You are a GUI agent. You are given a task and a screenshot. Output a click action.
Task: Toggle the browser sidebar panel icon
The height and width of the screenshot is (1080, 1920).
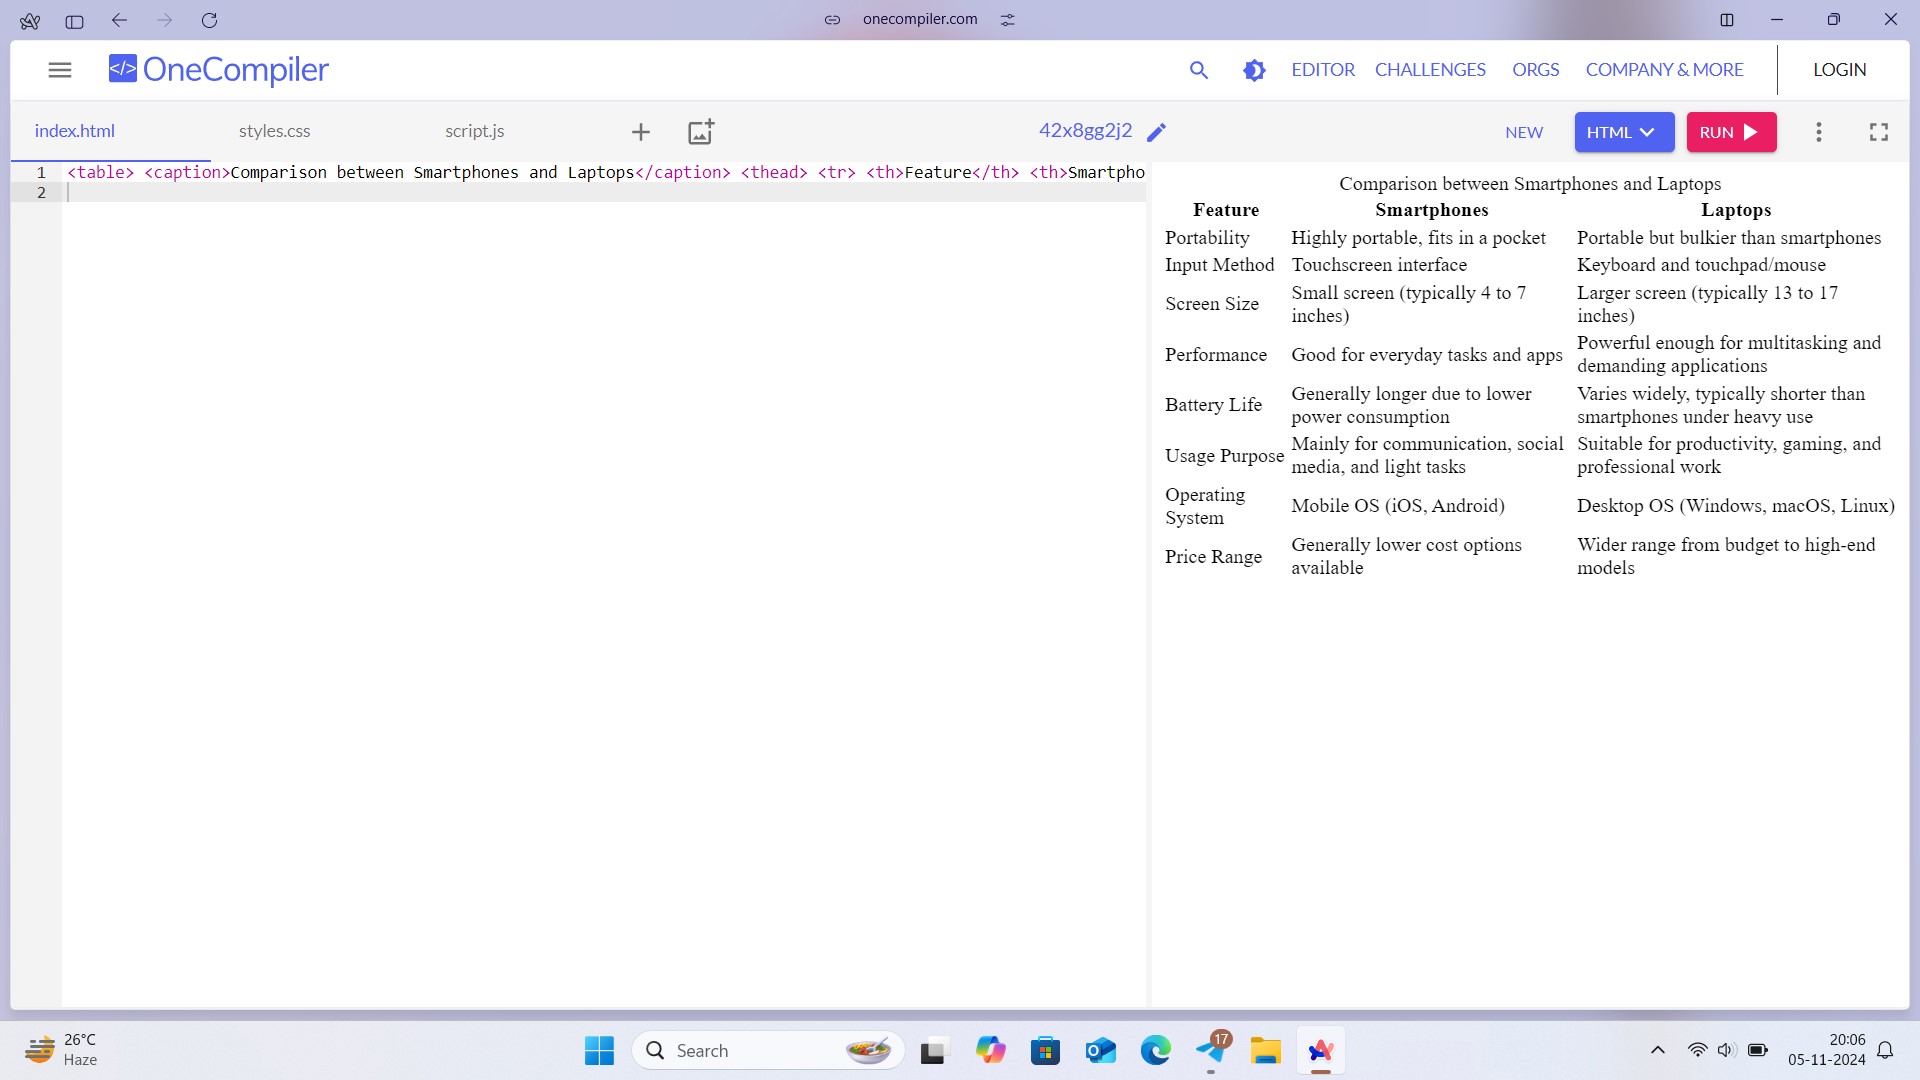[x=74, y=20]
